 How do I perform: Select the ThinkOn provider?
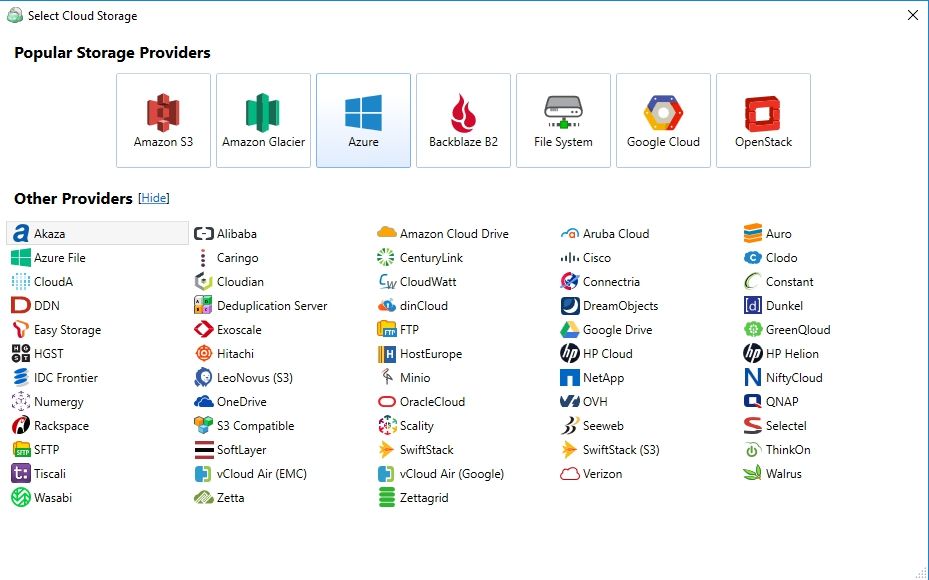tap(777, 450)
